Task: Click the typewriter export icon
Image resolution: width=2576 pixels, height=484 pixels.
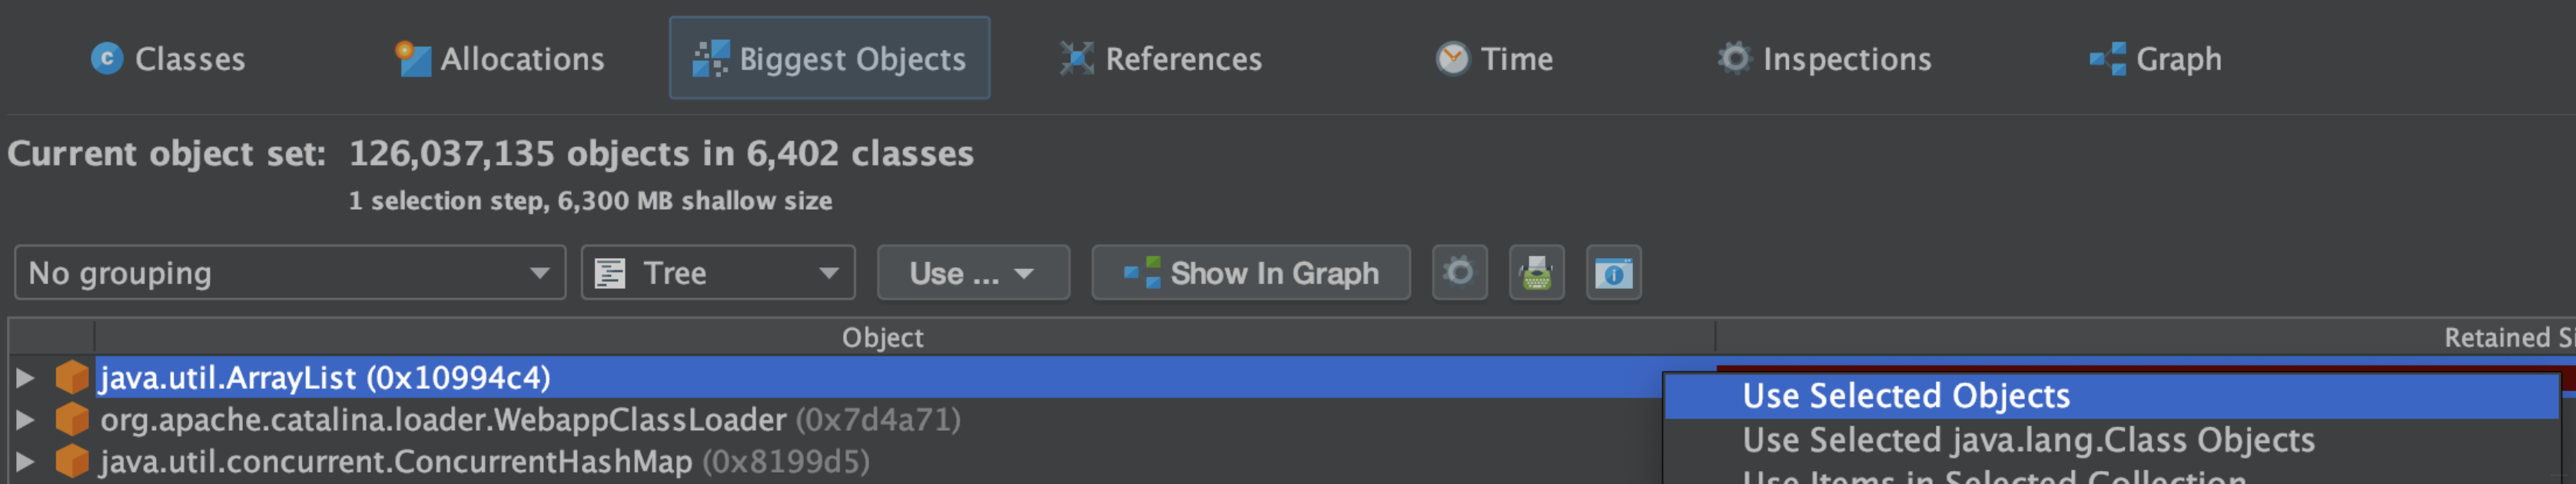Action: [1536, 272]
